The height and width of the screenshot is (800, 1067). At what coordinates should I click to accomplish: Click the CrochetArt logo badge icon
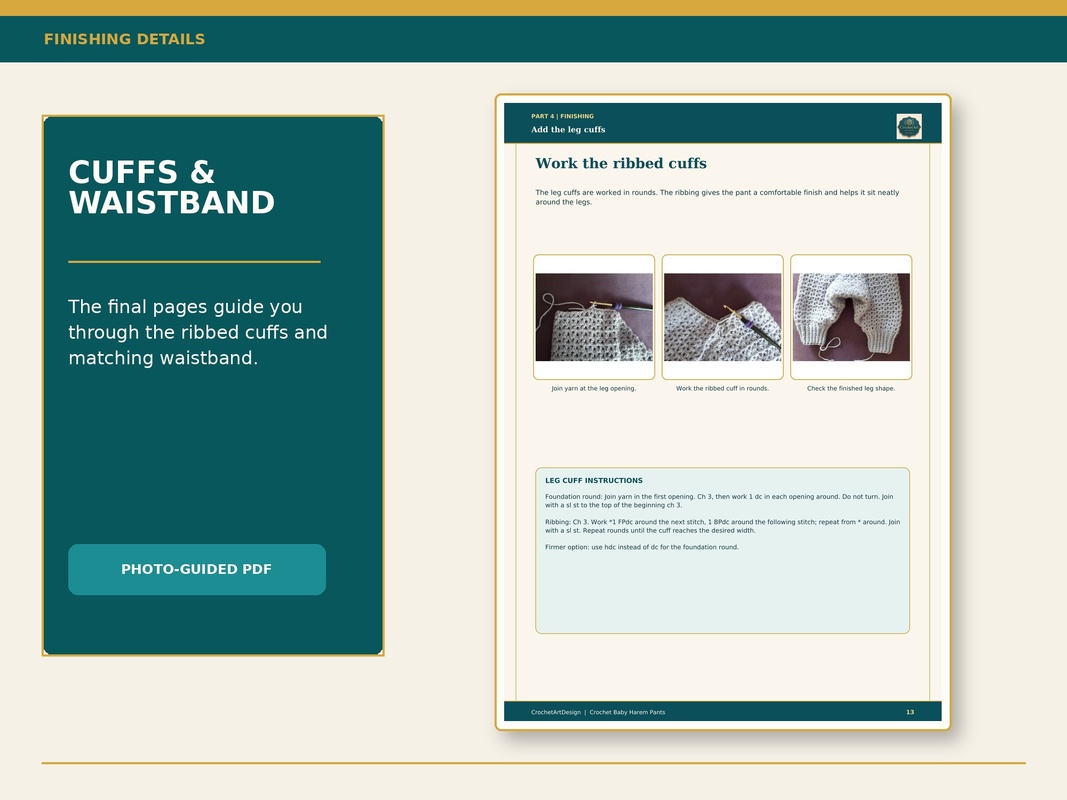coord(909,127)
